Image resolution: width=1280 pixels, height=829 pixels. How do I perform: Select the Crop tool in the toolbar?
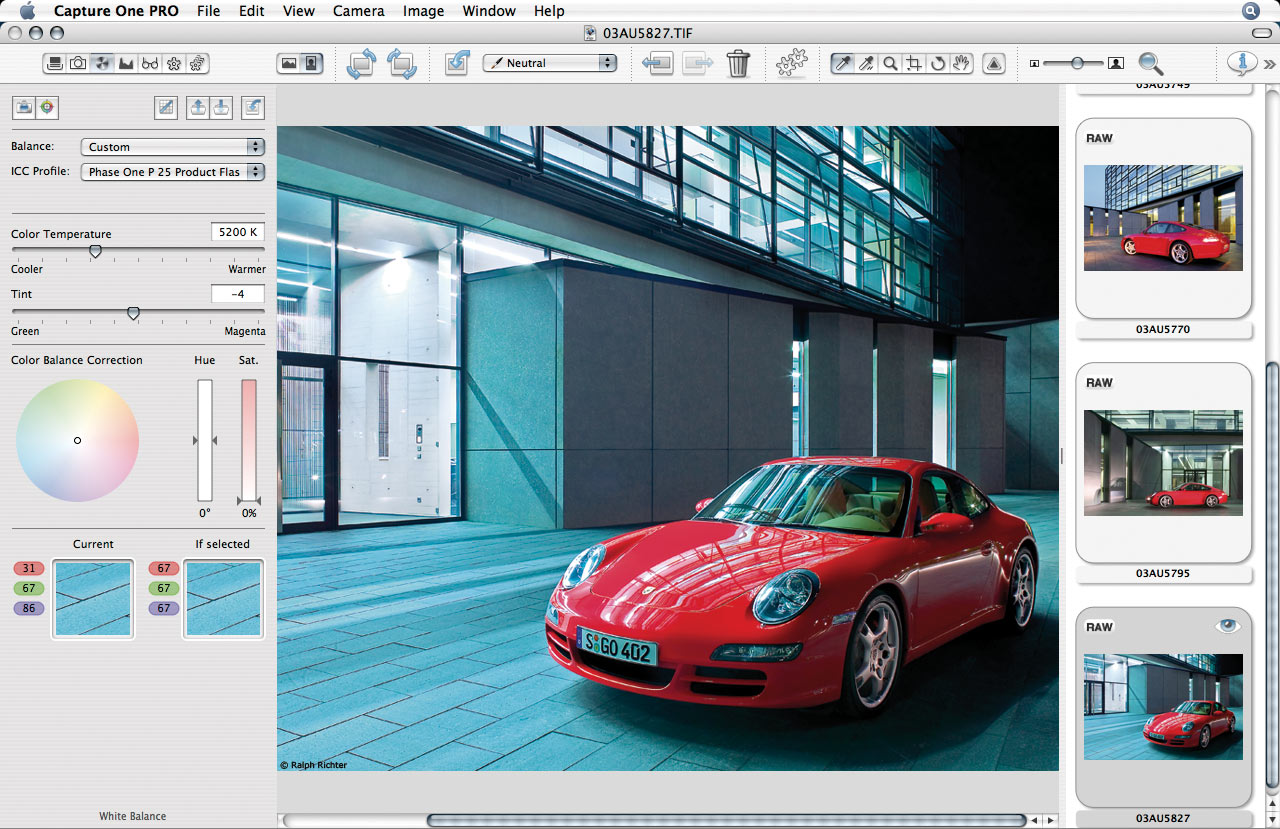pyautogui.click(x=914, y=63)
